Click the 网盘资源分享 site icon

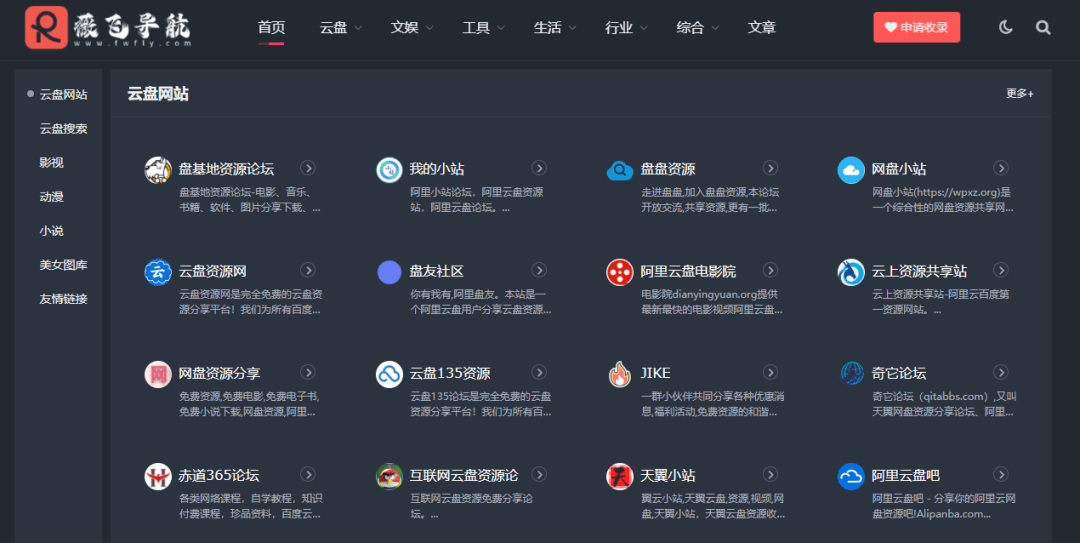[158, 374]
